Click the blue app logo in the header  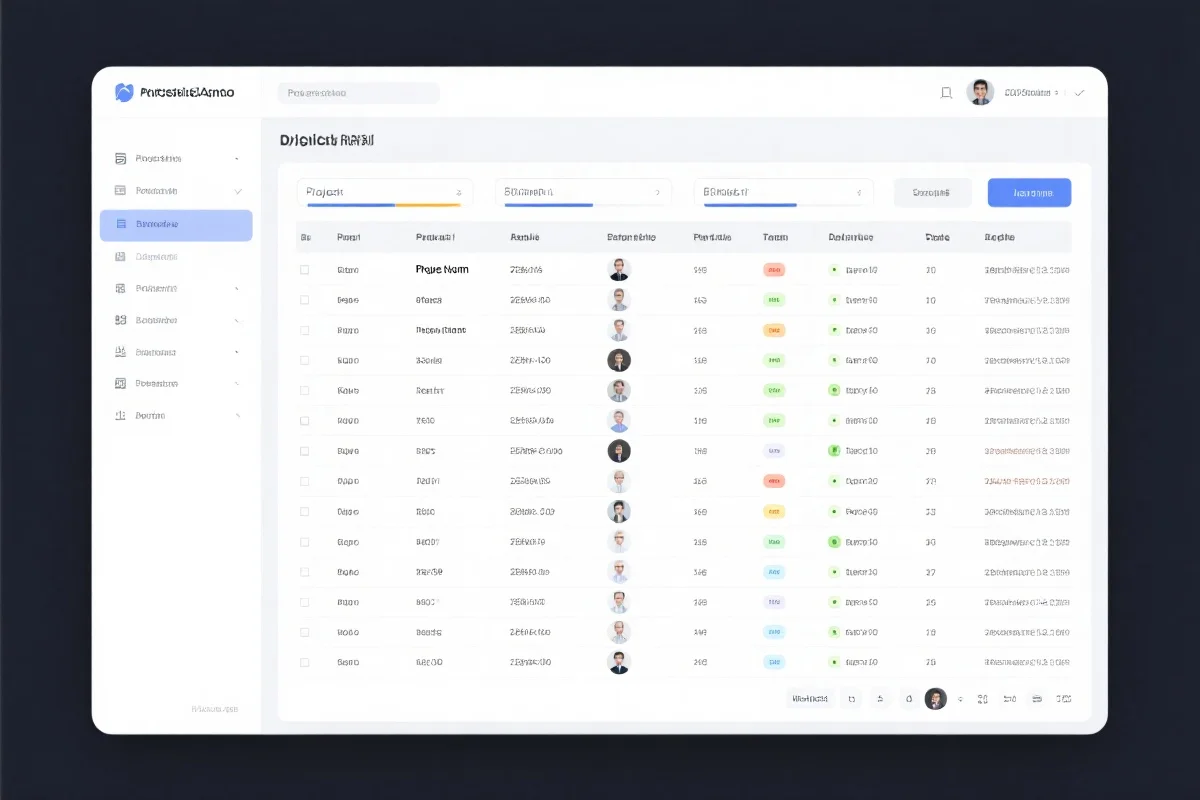pos(124,93)
